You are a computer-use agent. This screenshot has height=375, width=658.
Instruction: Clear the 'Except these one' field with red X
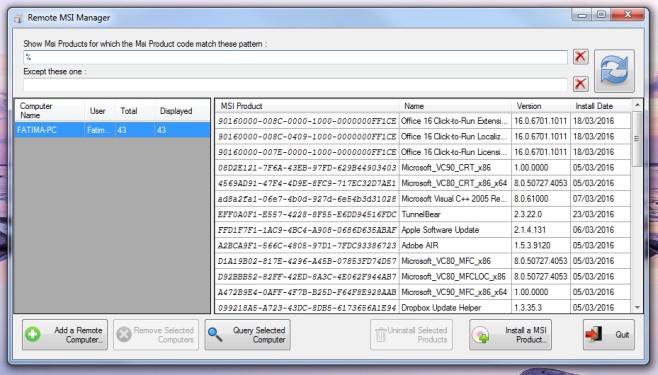point(580,83)
